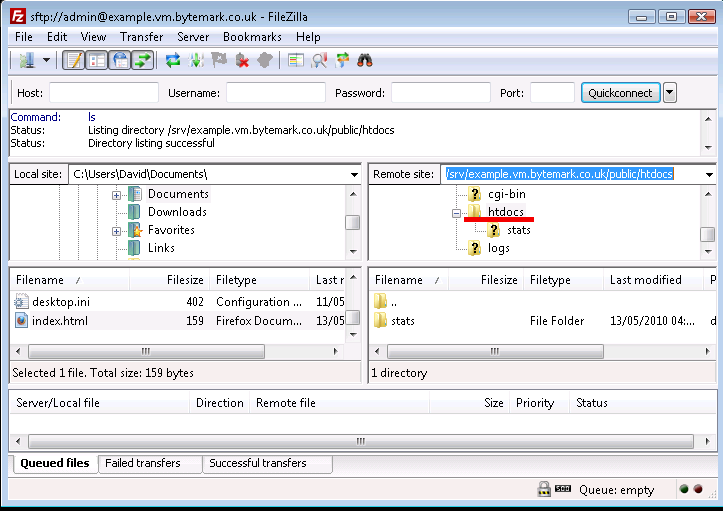
Task: Expand the Documents folder in local tree
Action: (x=116, y=195)
